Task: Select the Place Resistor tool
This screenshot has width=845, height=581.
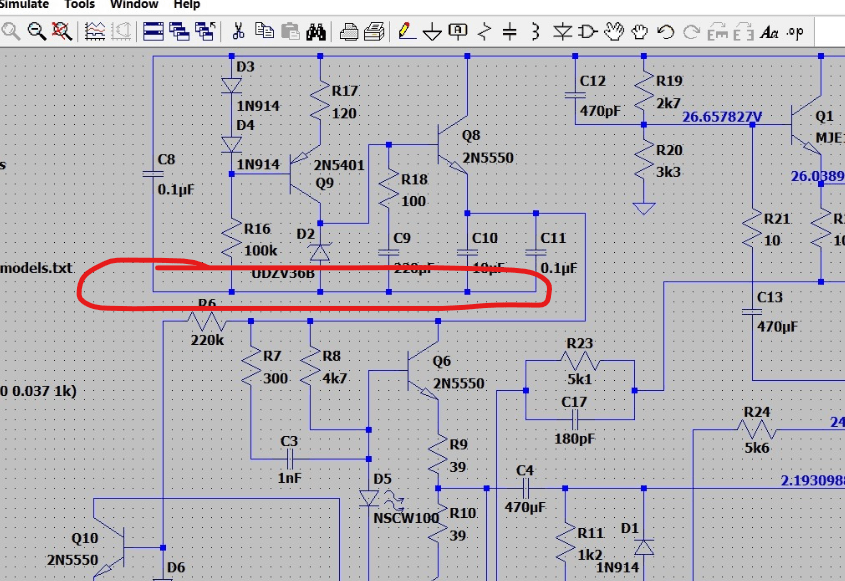Action: (x=484, y=32)
